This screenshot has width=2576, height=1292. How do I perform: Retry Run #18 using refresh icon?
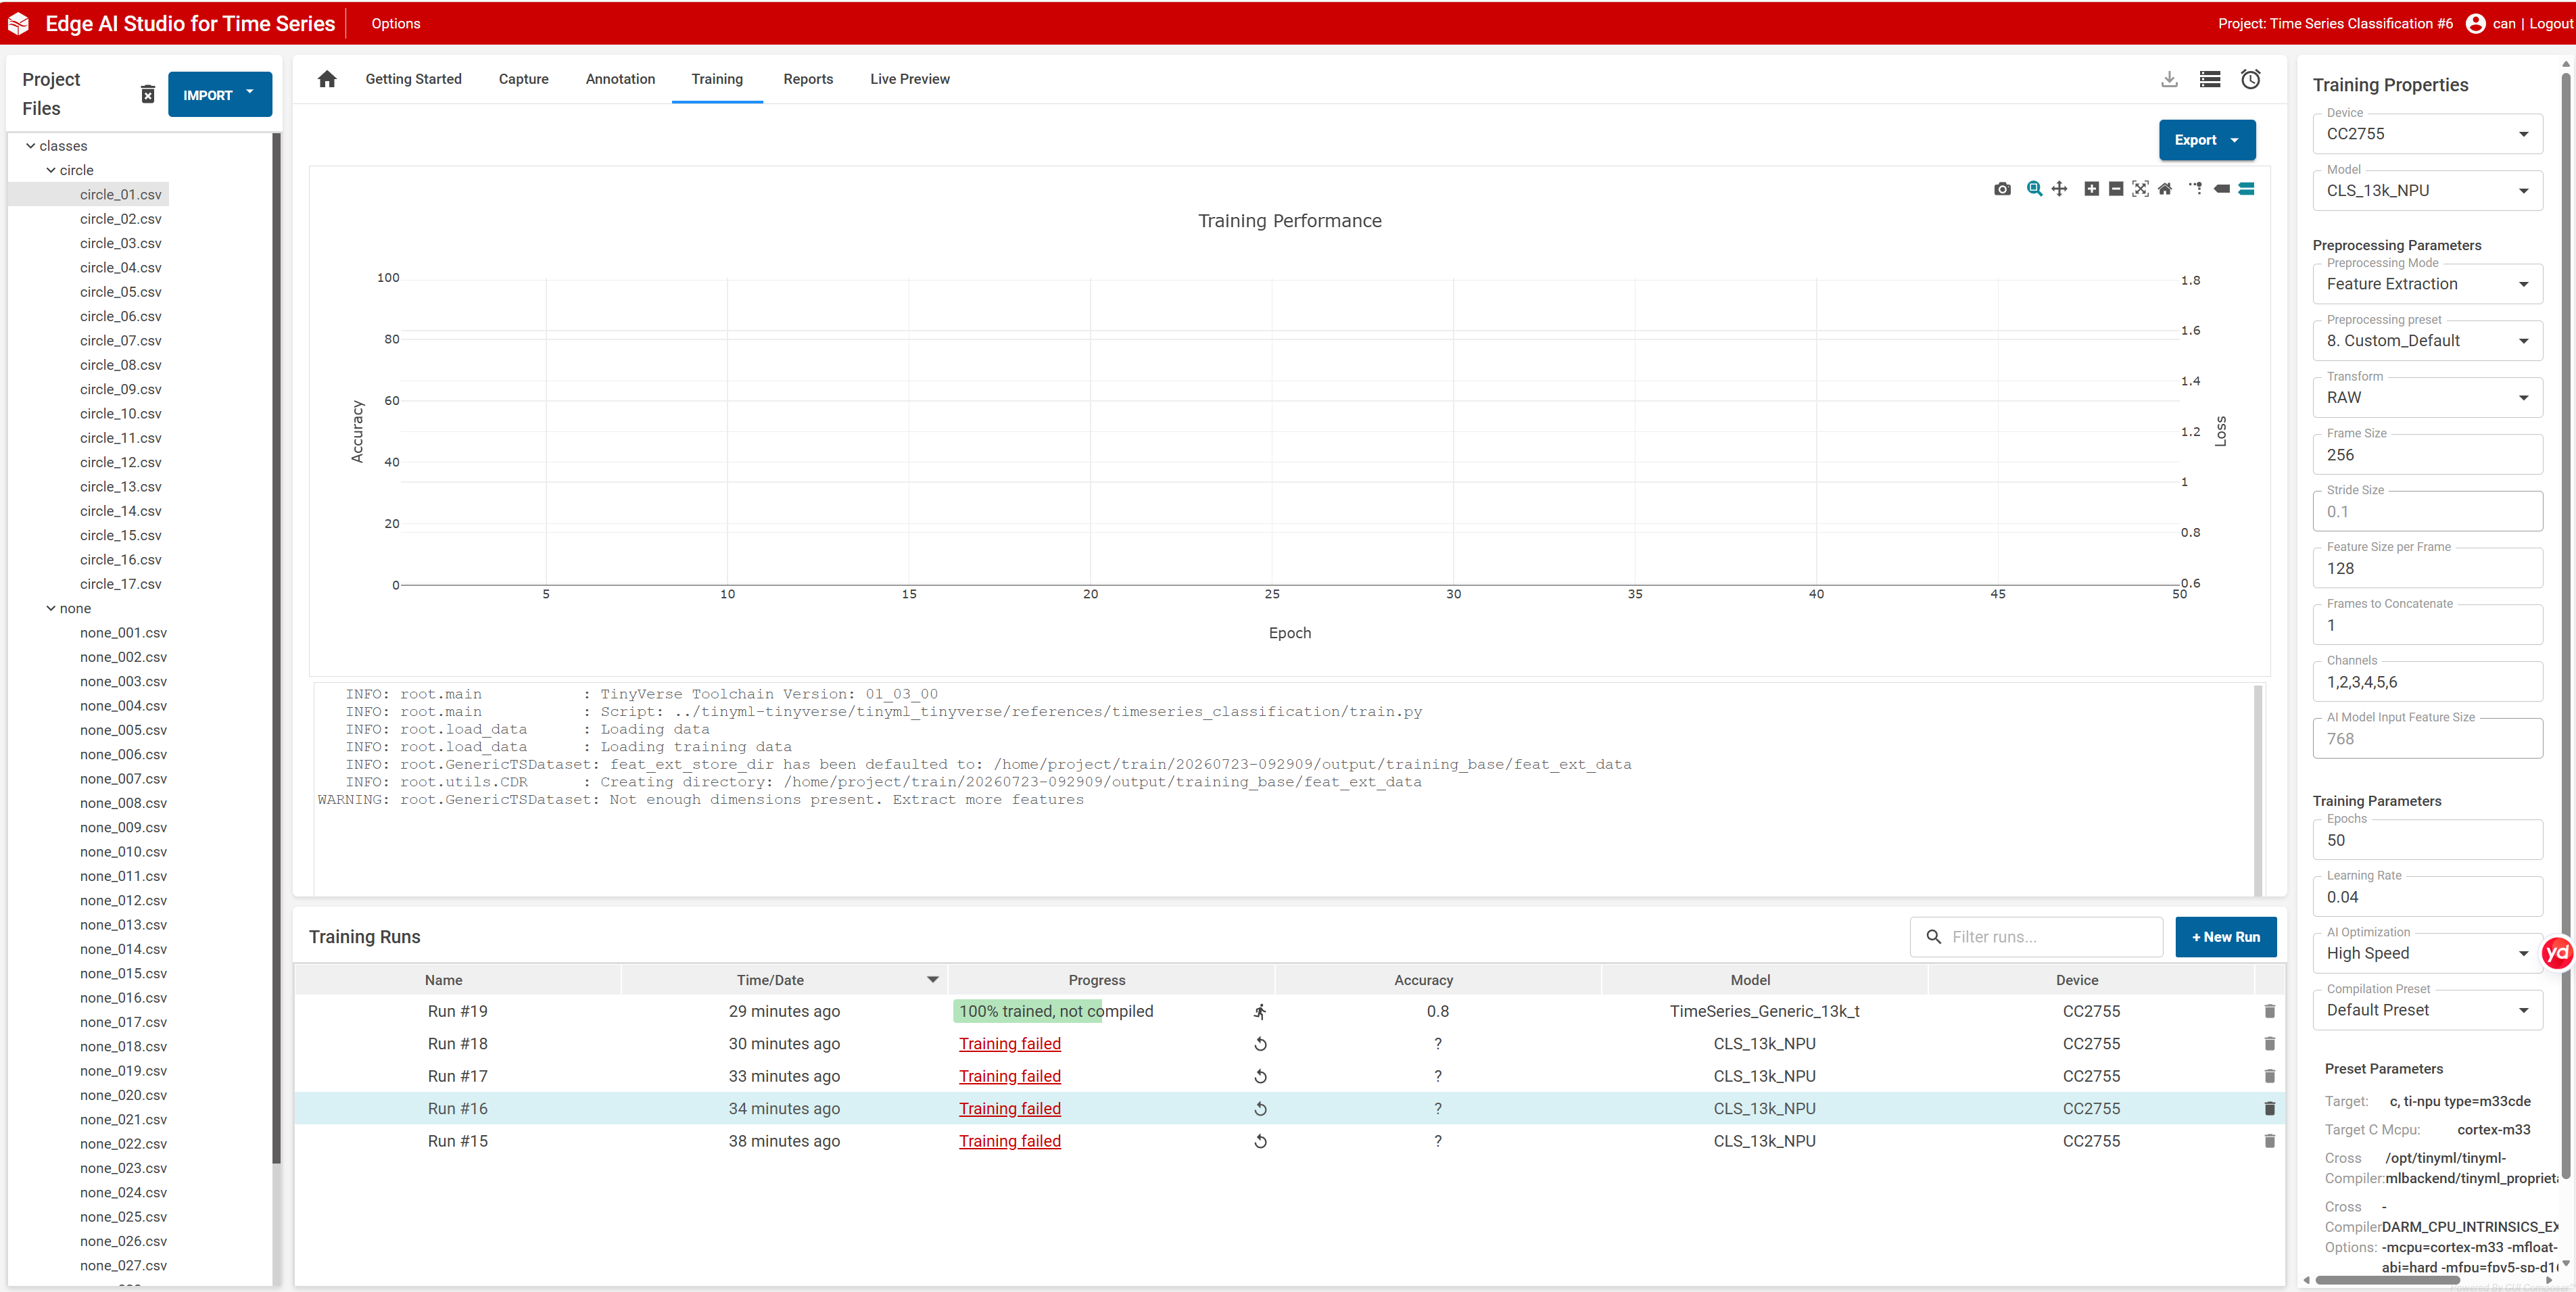click(x=1261, y=1043)
